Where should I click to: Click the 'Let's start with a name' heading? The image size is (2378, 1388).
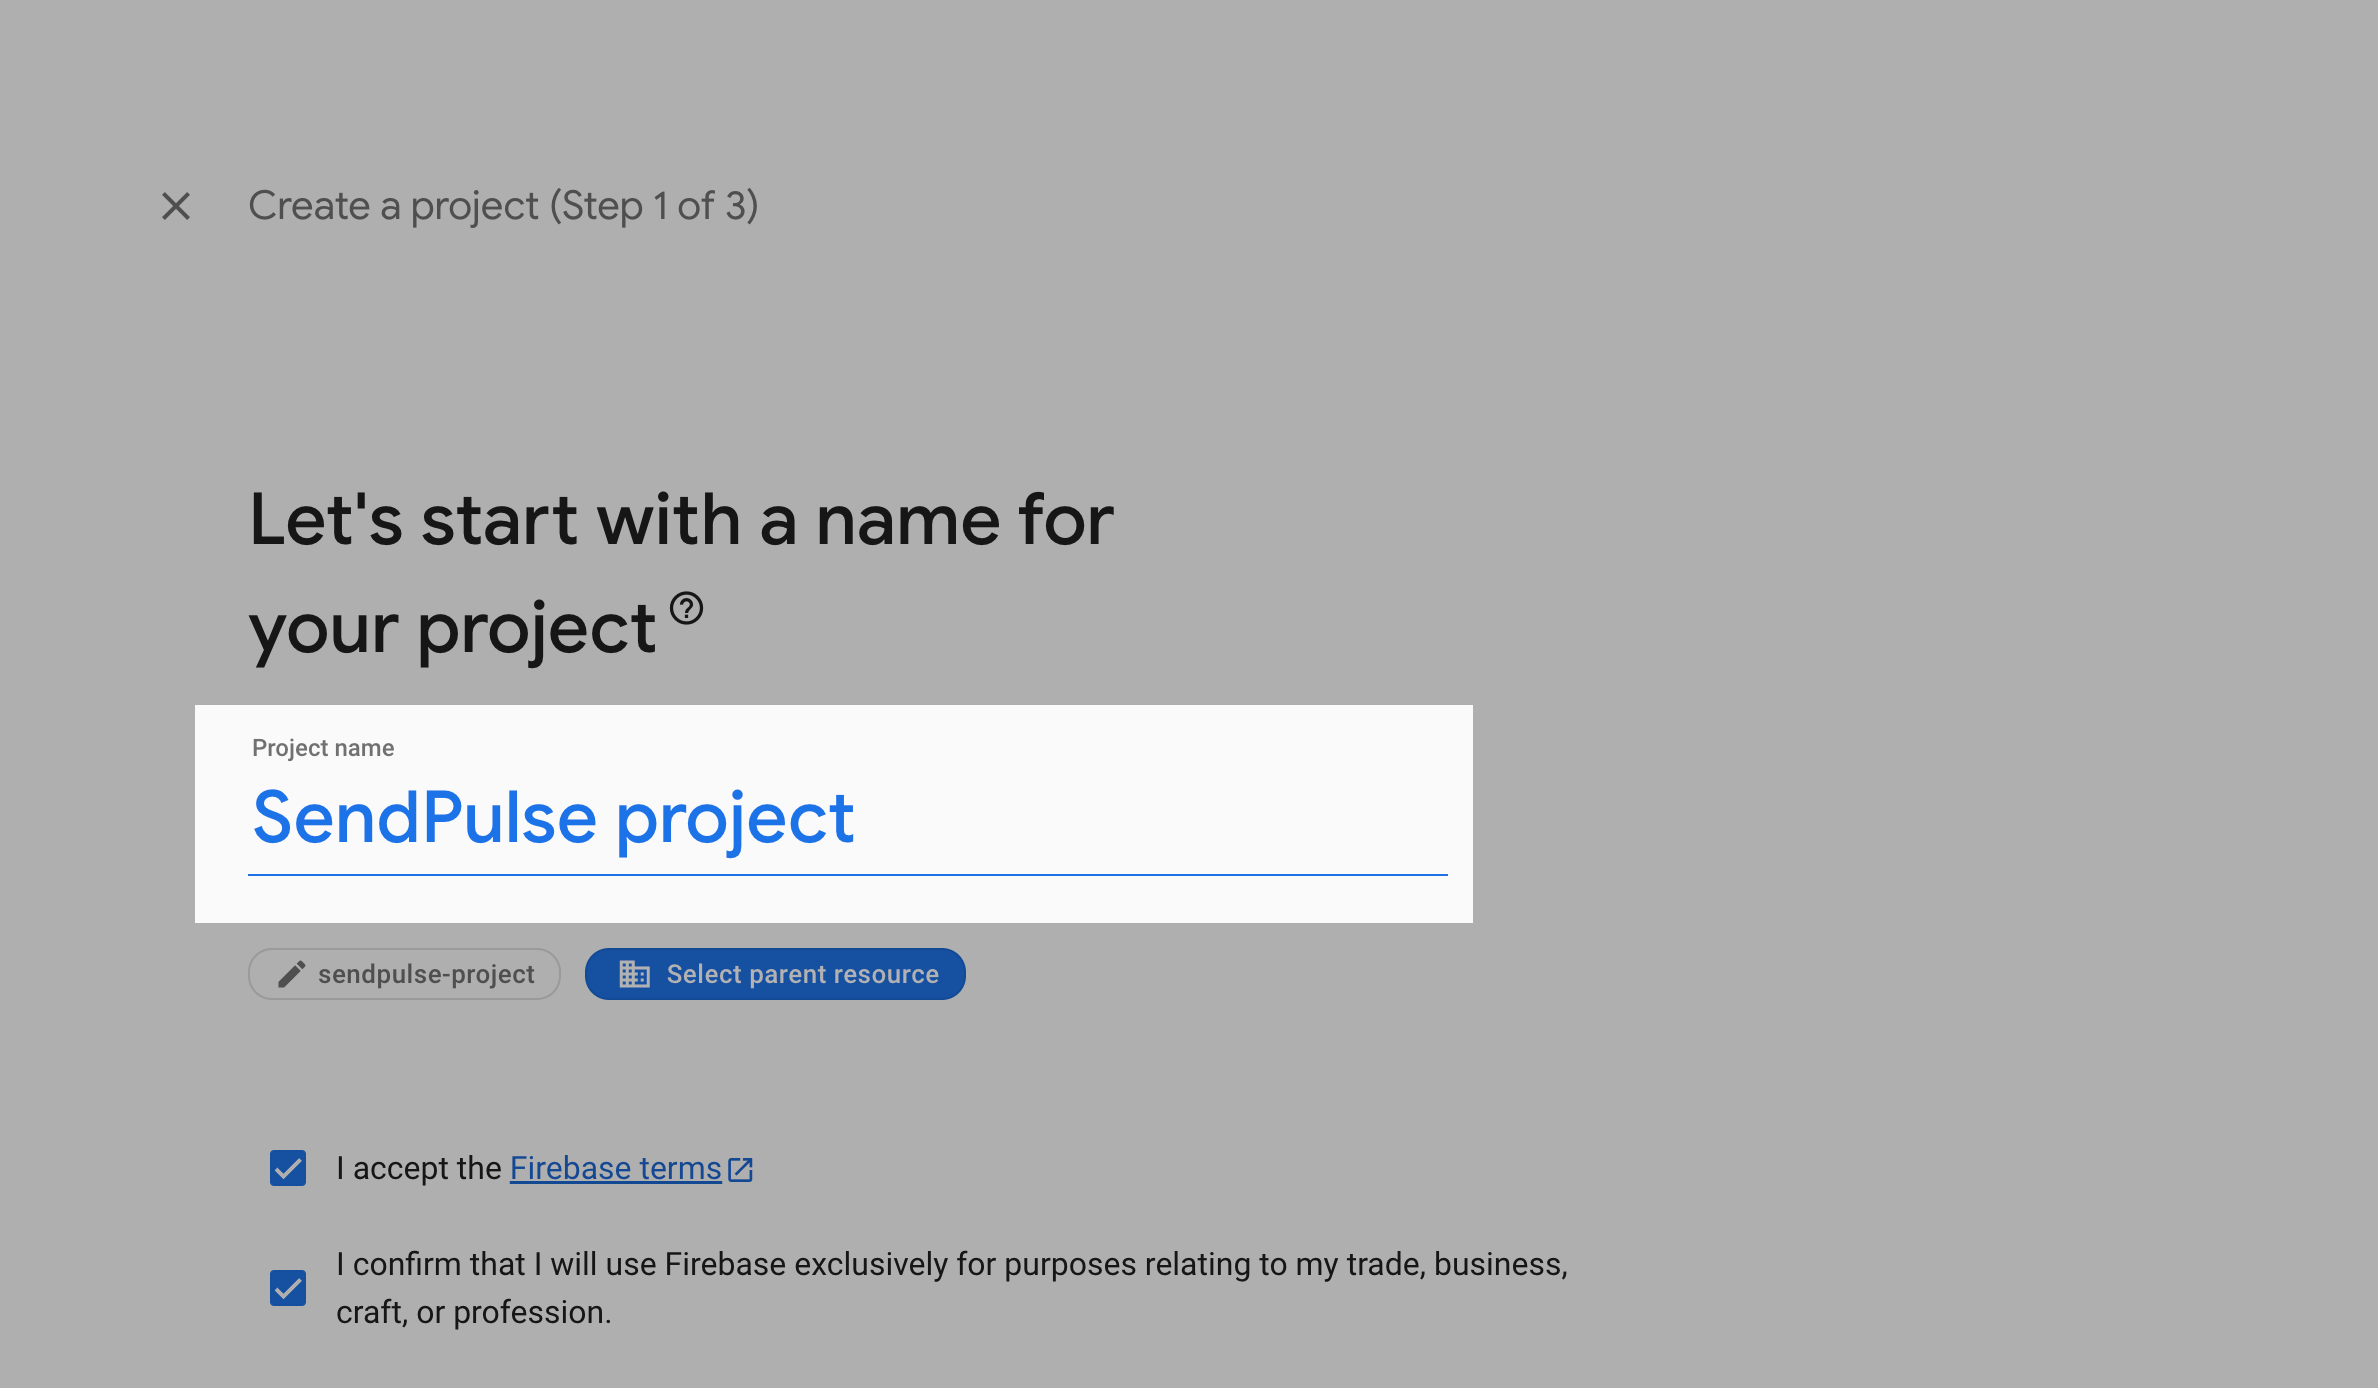point(681,520)
